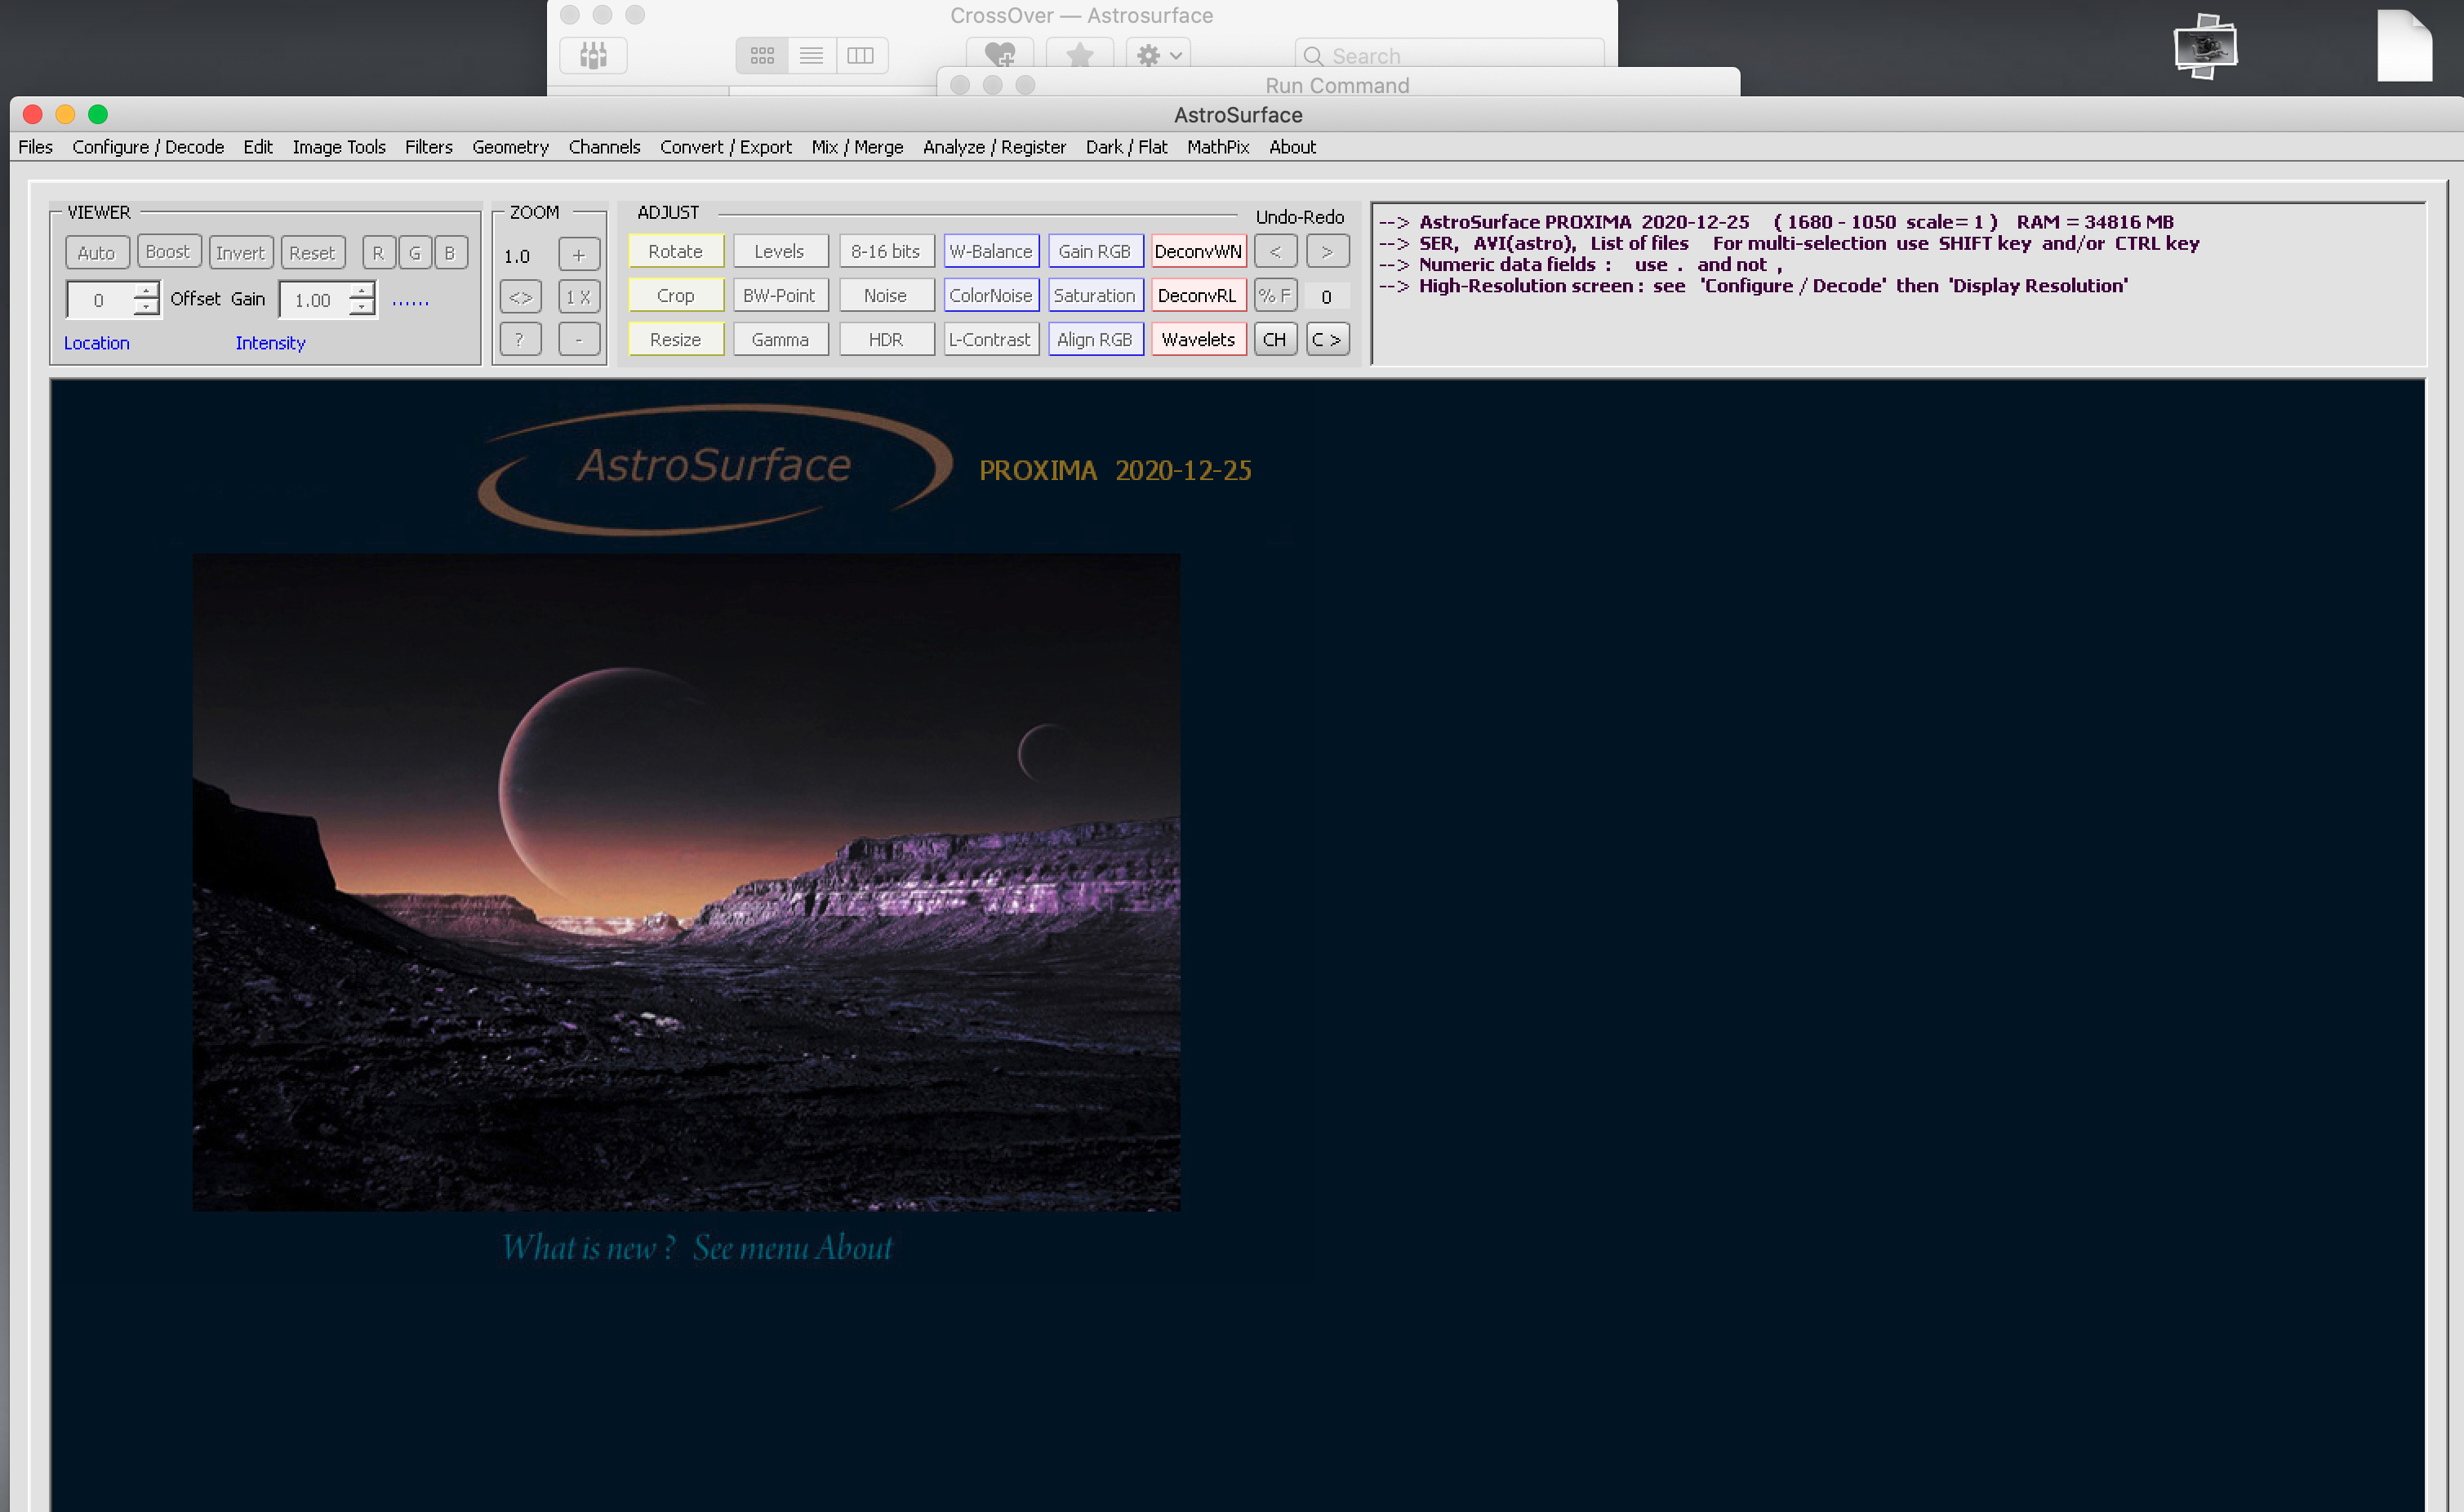The image size is (2464, 1512).
Task: Open the Filters menu
Action: (428, 147)
